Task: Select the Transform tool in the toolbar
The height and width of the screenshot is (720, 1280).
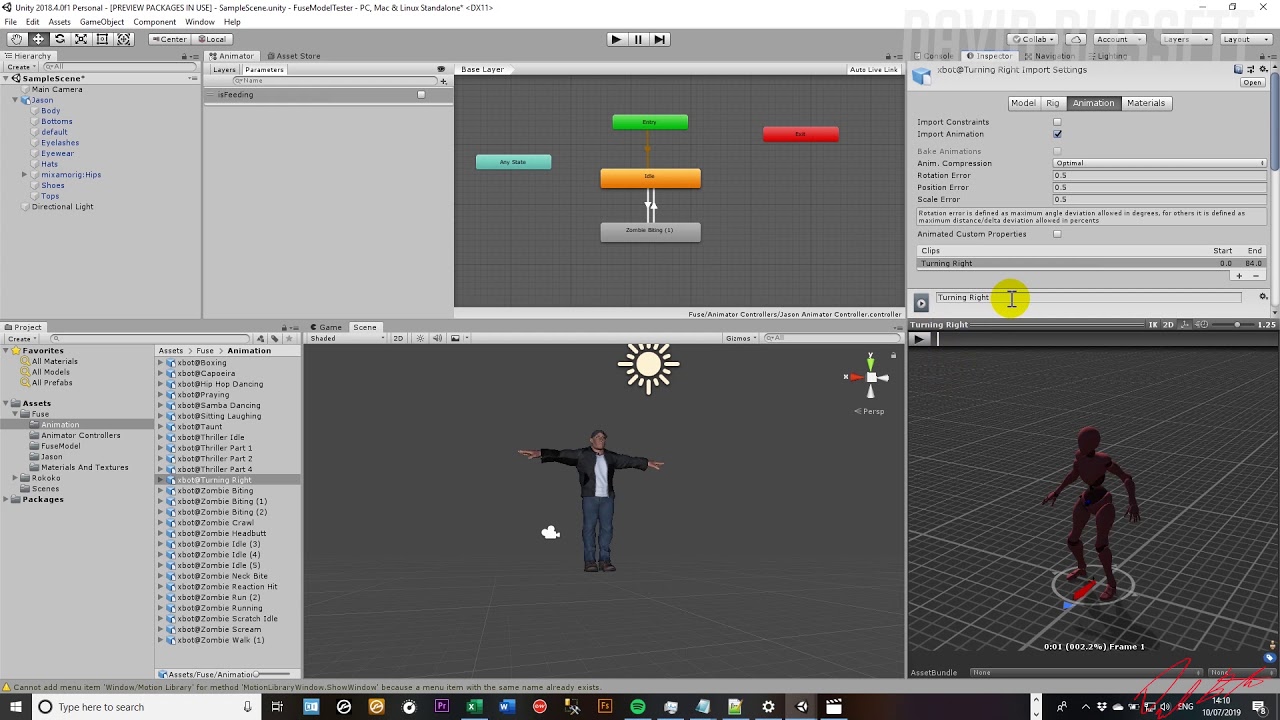Action: 124,39
